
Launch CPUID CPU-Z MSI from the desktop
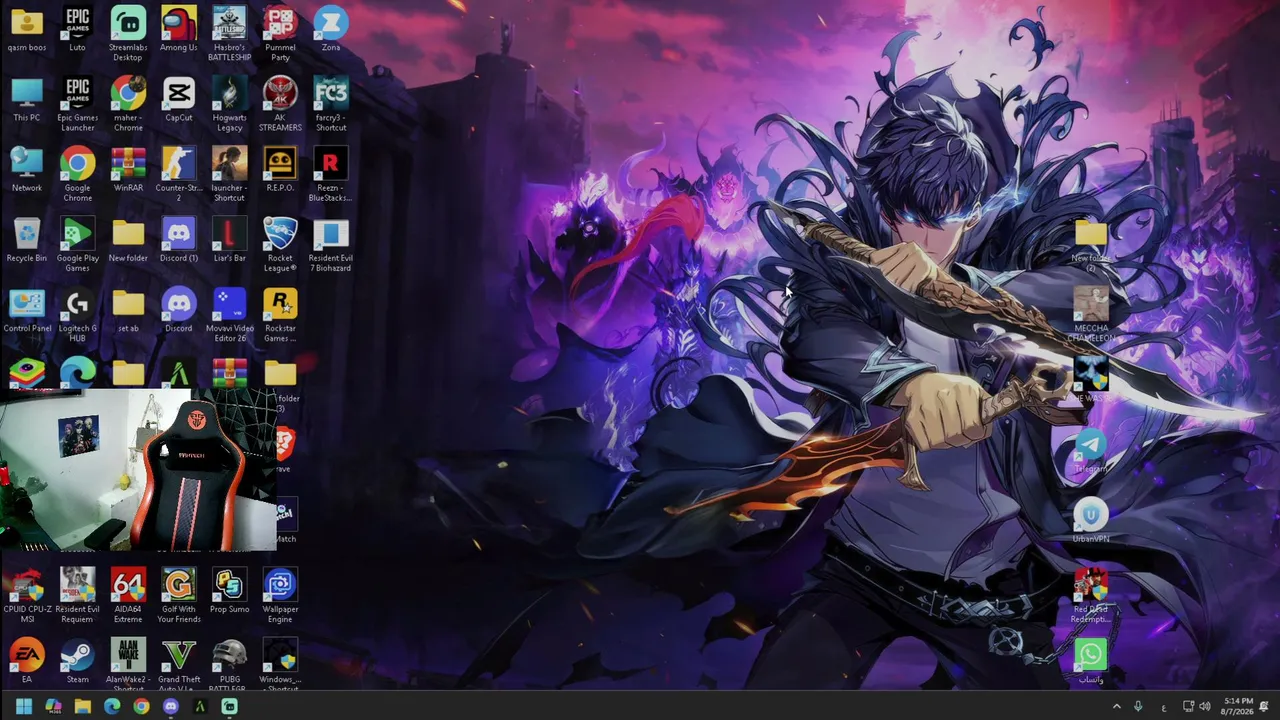pos(27,596)
